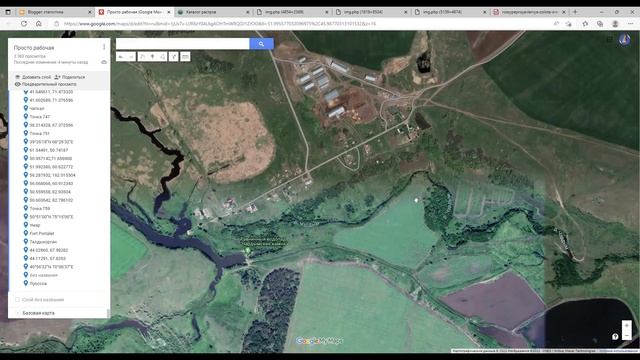Click the browser address bar URL

pyautogui.click(x=220, y=24)
